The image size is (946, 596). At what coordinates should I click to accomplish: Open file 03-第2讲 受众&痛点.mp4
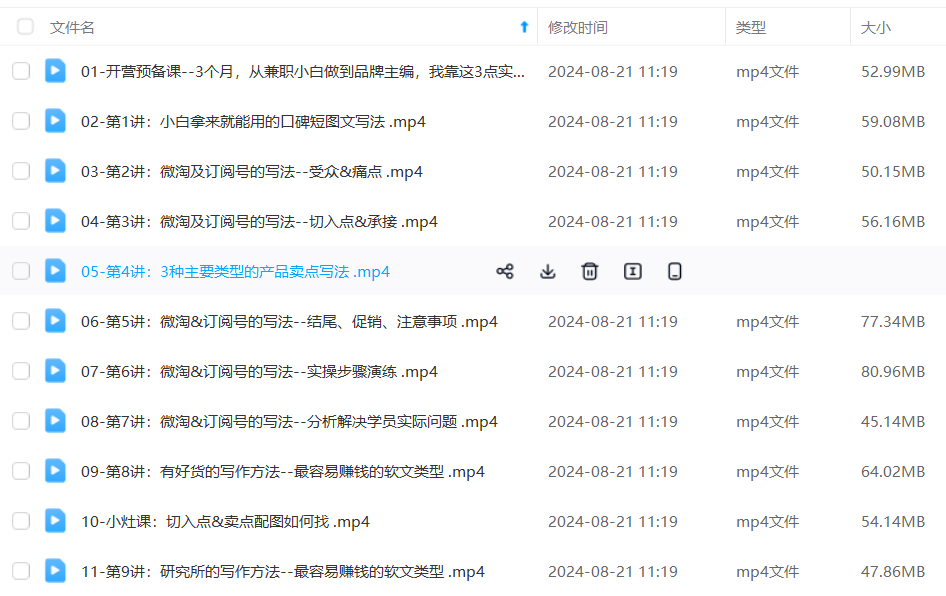(252, 172)
